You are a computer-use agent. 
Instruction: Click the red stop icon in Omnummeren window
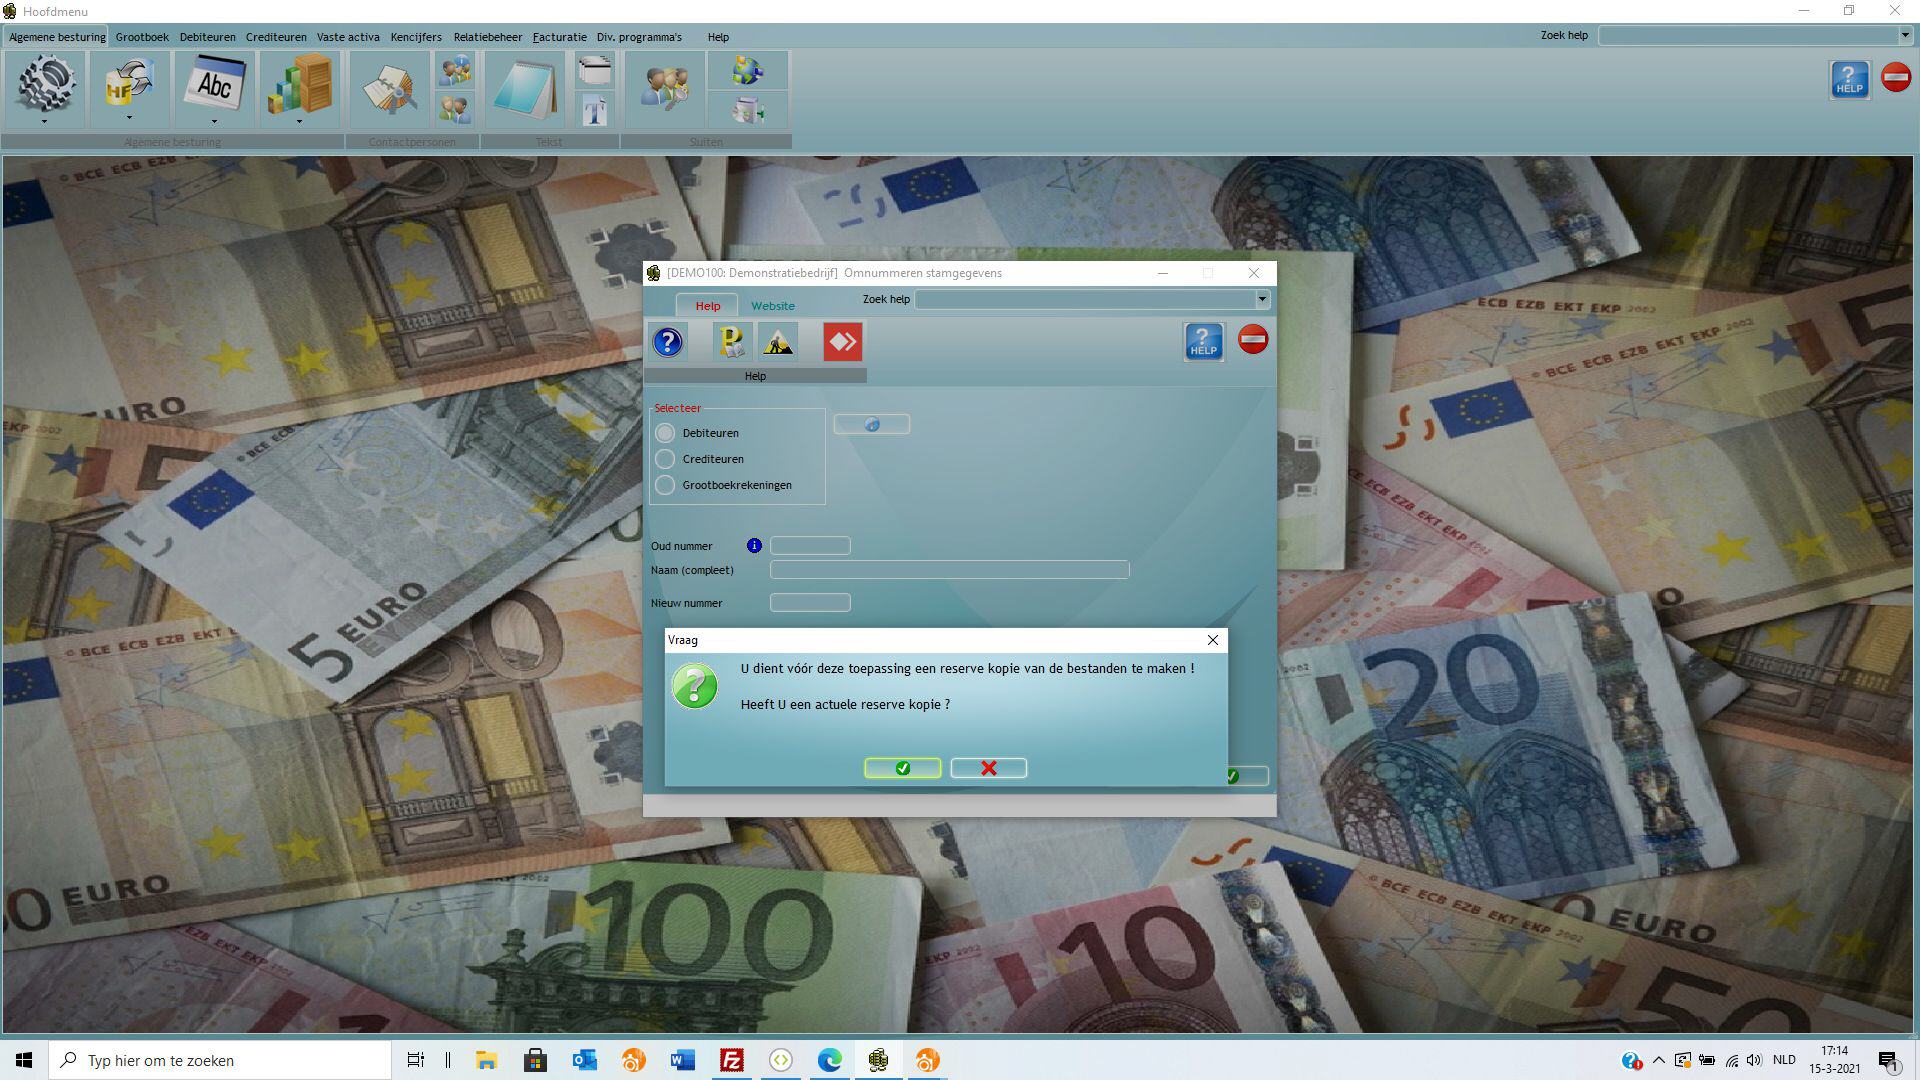click(x=1253, y=340)
